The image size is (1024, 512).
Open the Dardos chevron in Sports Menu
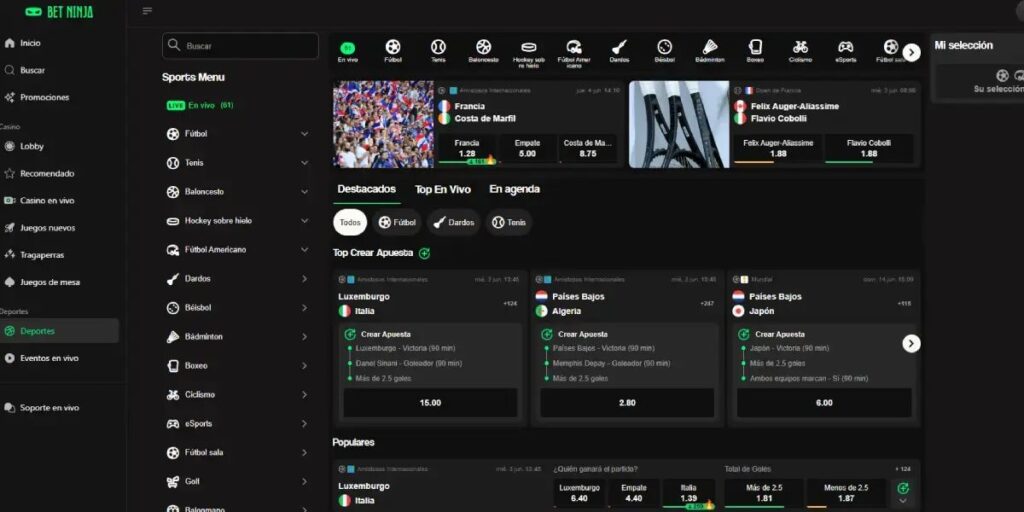[304, 279]
